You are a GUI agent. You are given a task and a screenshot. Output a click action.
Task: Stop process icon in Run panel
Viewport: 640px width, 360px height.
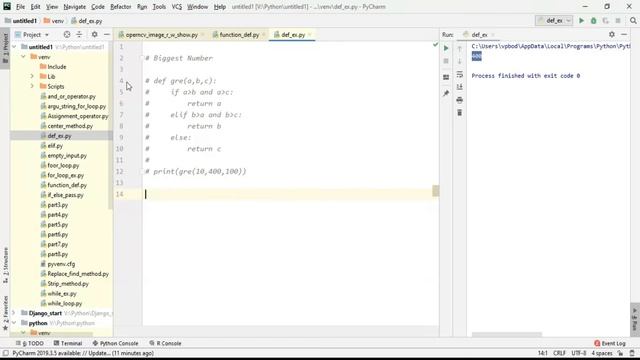point(446,61)
